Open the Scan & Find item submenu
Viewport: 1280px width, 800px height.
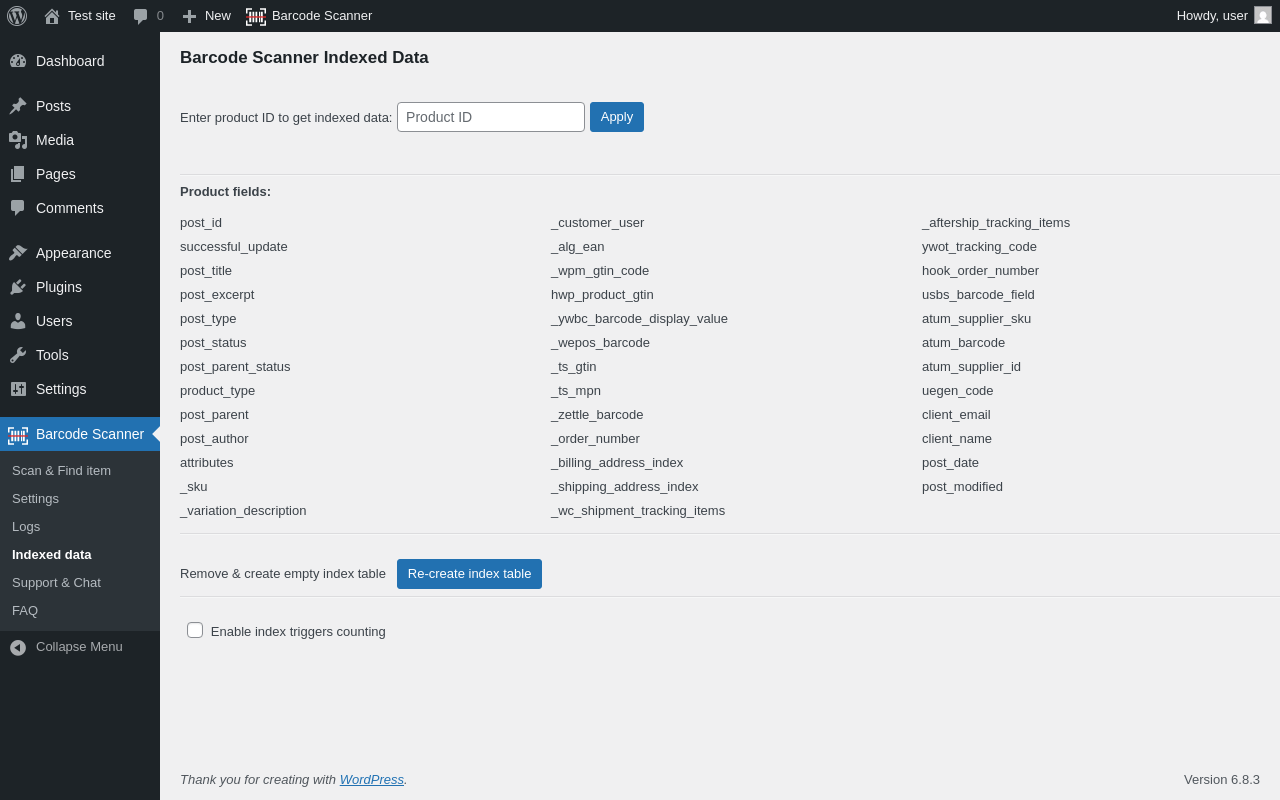click(x=61, y=470)
